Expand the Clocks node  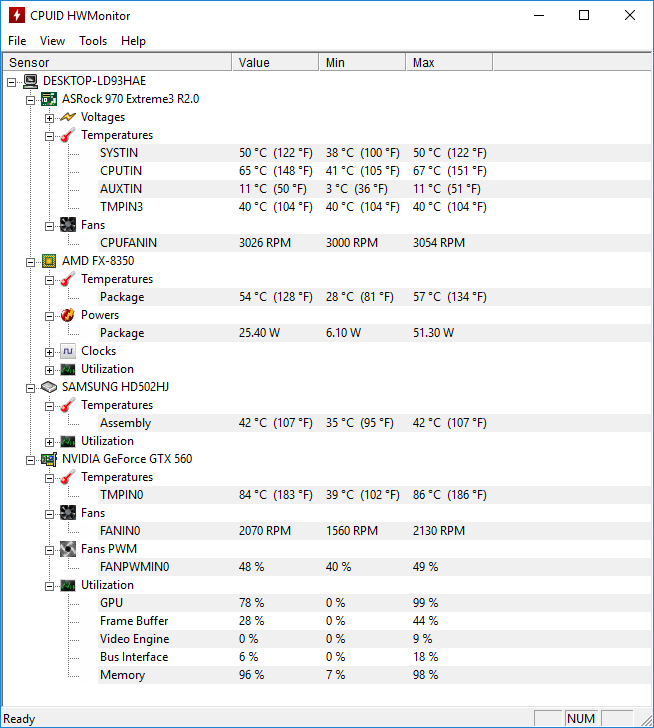49,352
